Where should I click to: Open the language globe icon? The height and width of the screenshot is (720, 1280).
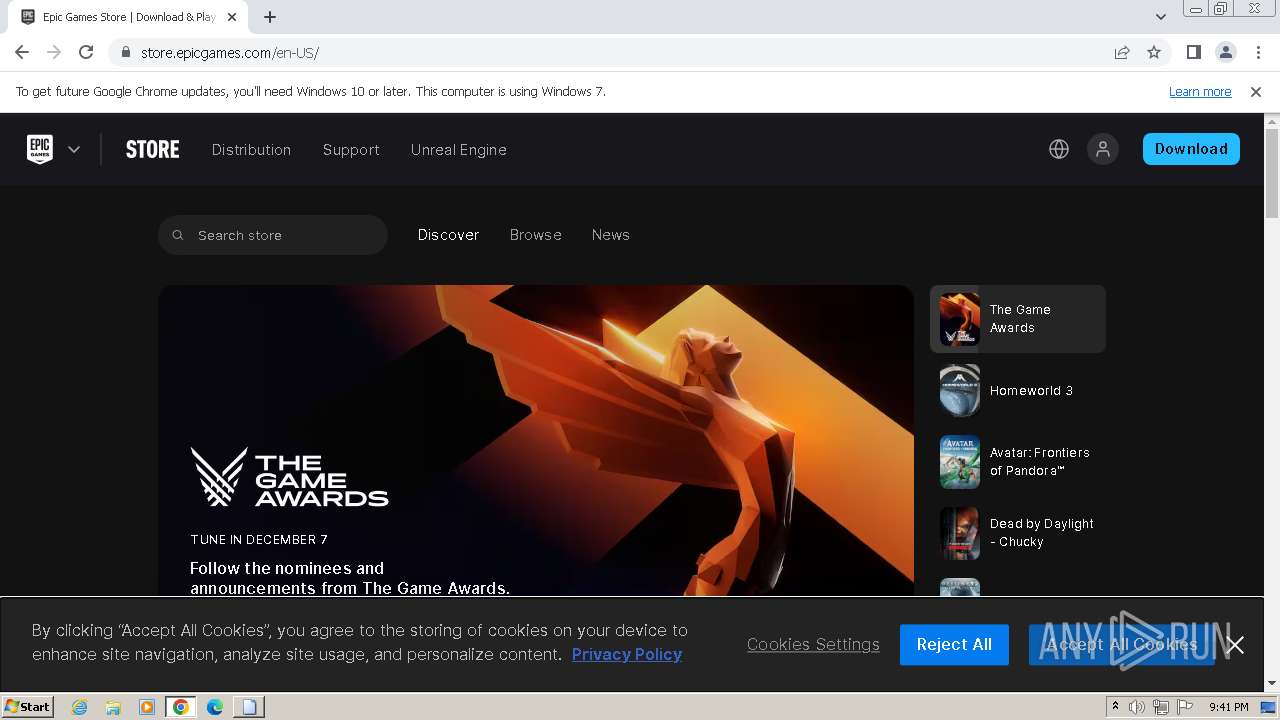[1059, 149]
